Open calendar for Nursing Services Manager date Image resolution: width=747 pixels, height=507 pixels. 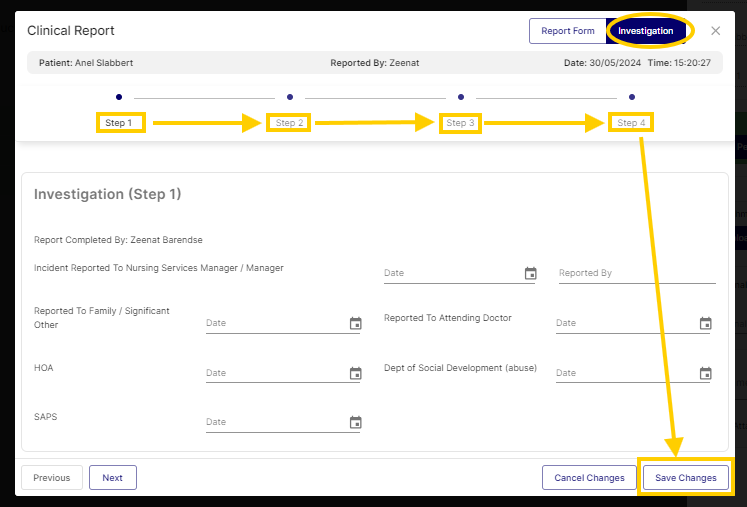(530, 273)
